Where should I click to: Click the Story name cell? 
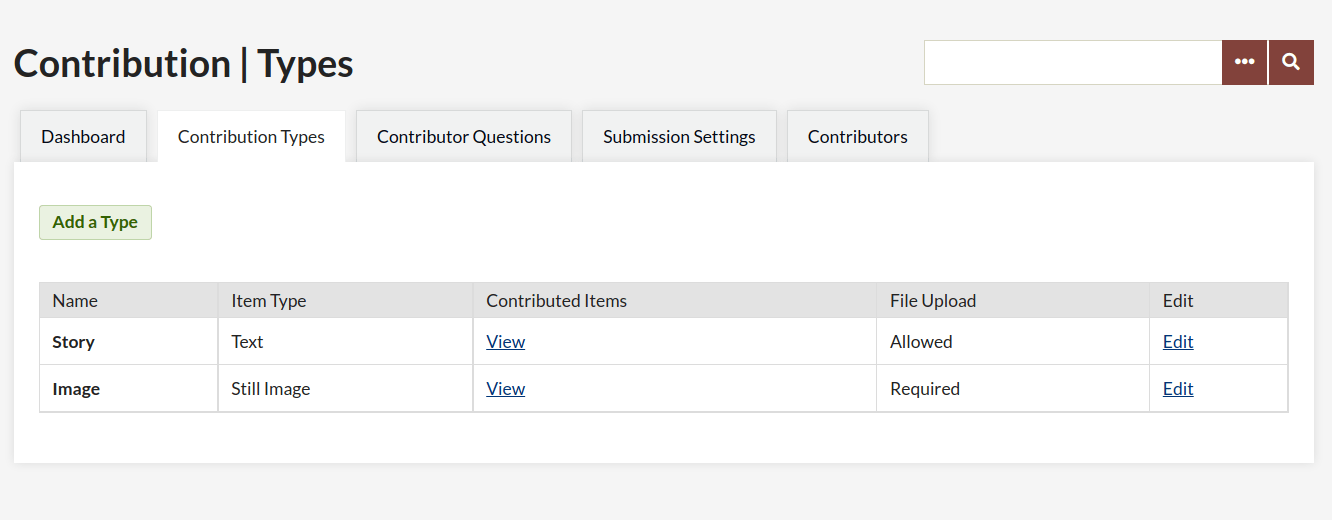tap(74, 342)
